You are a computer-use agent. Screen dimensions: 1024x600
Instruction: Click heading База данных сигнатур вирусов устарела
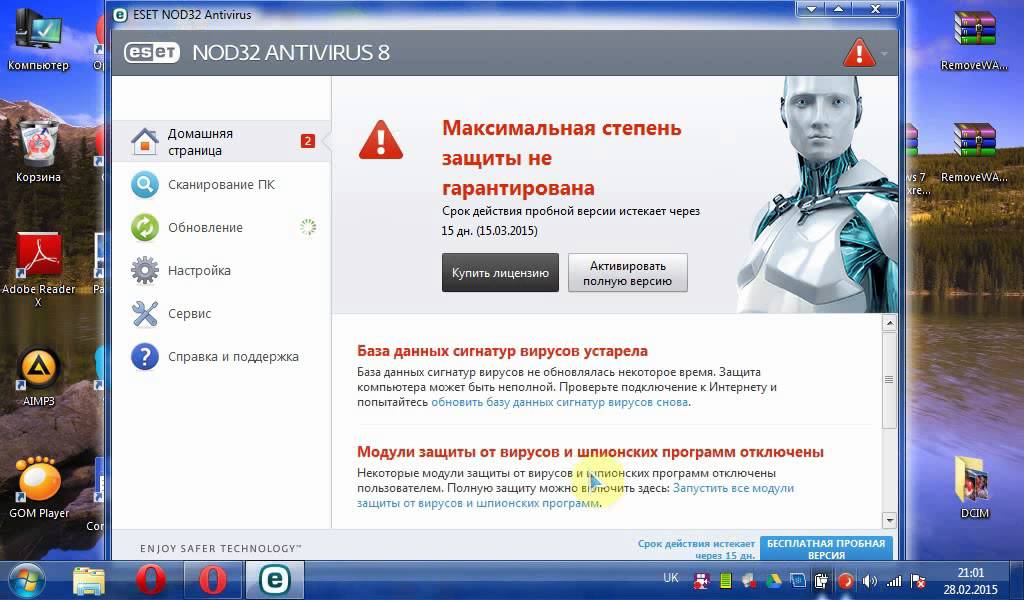click(502, 351)
